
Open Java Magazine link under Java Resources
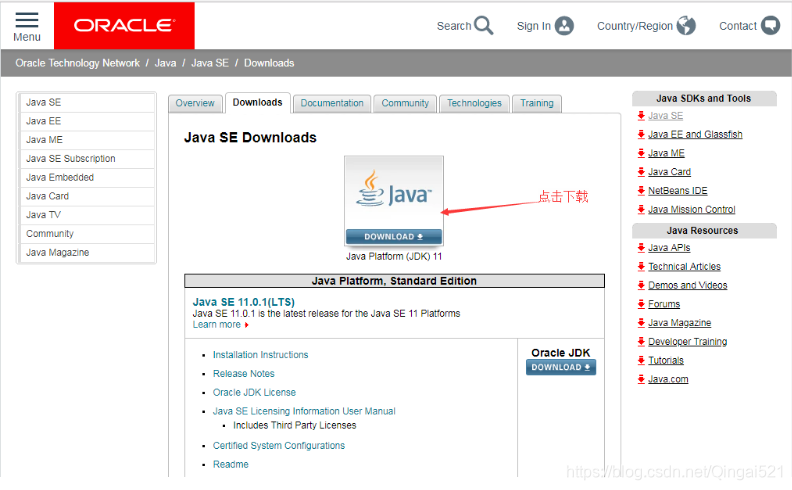tap(679, 323)
